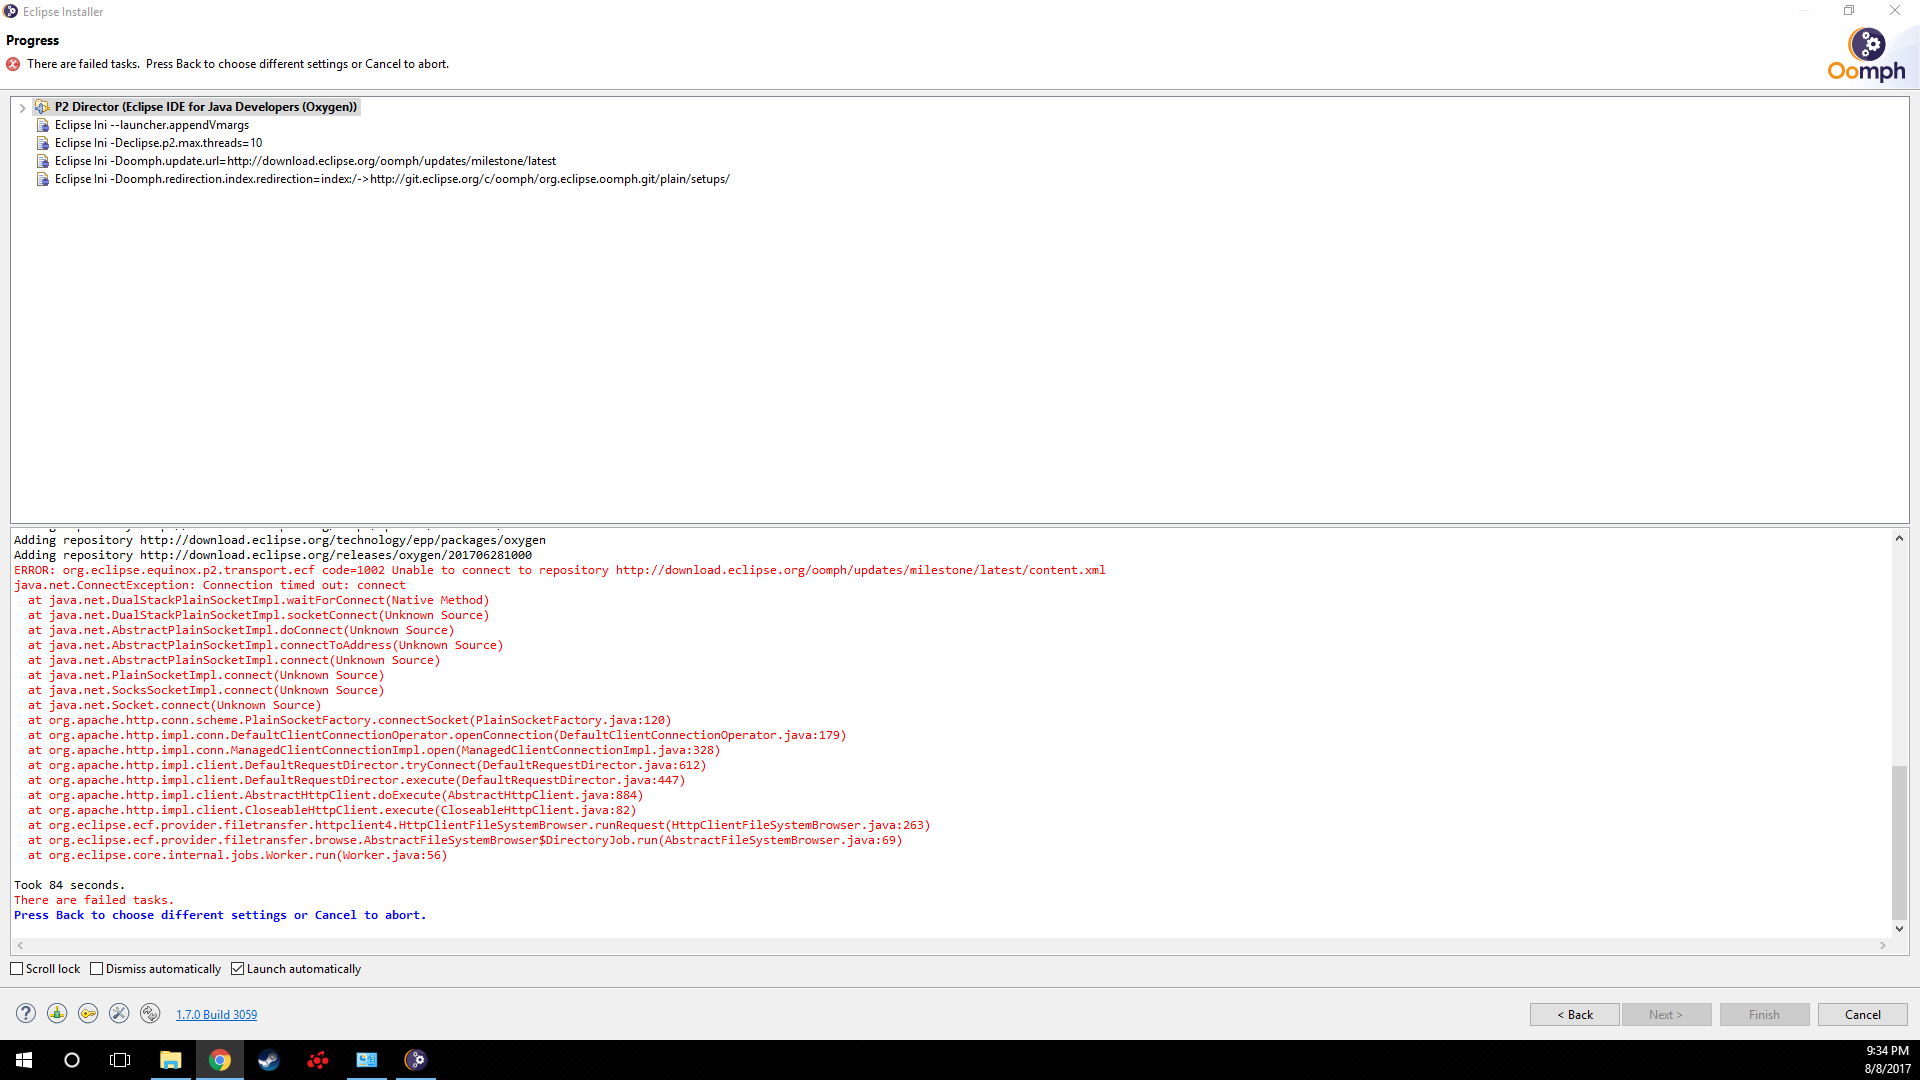Click the vertical scrollbar thumb of the log
This screenshot has height=1080, width=1920.
pos(1899,842)
